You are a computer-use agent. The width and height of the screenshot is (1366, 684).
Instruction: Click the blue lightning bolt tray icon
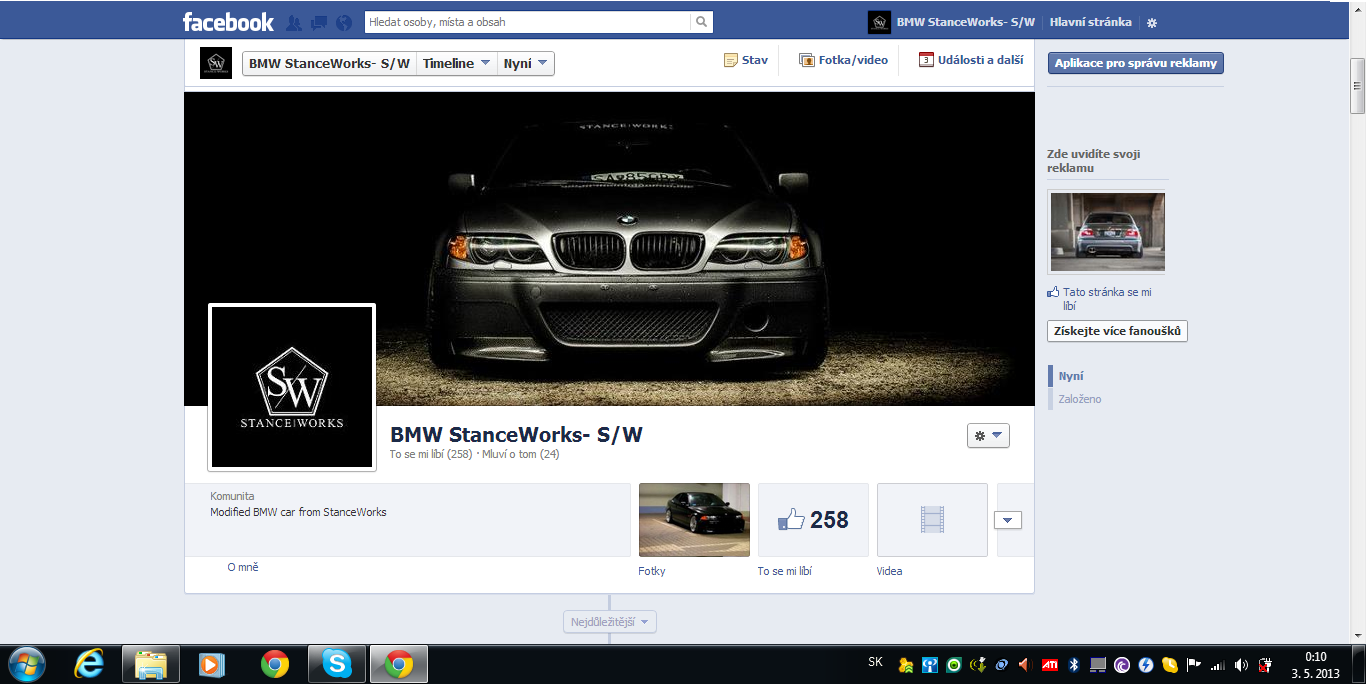pyautogui.click(x=1146, y=664)
